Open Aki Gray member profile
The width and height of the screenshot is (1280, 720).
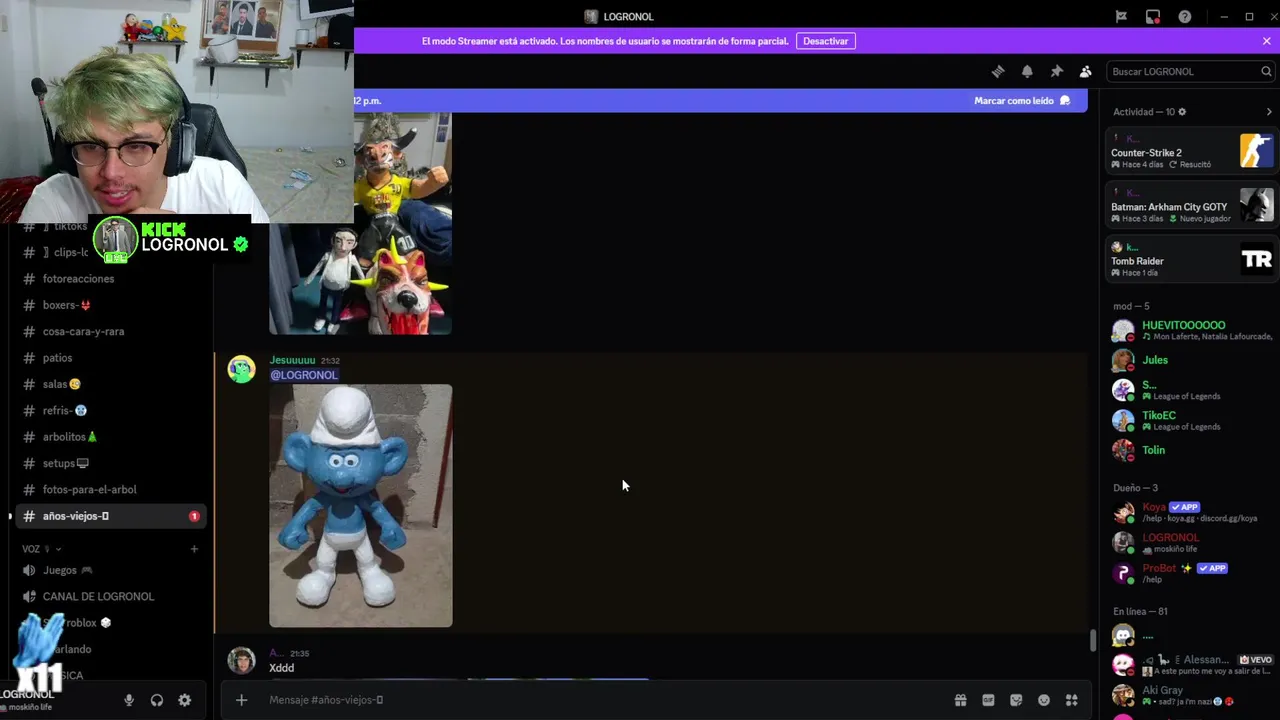tap(1191, 695)
